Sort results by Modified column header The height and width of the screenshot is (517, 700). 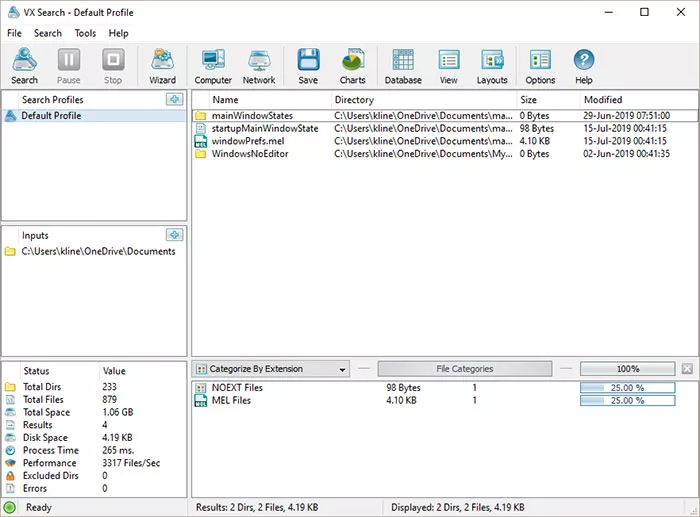click(x=638, y=100)
